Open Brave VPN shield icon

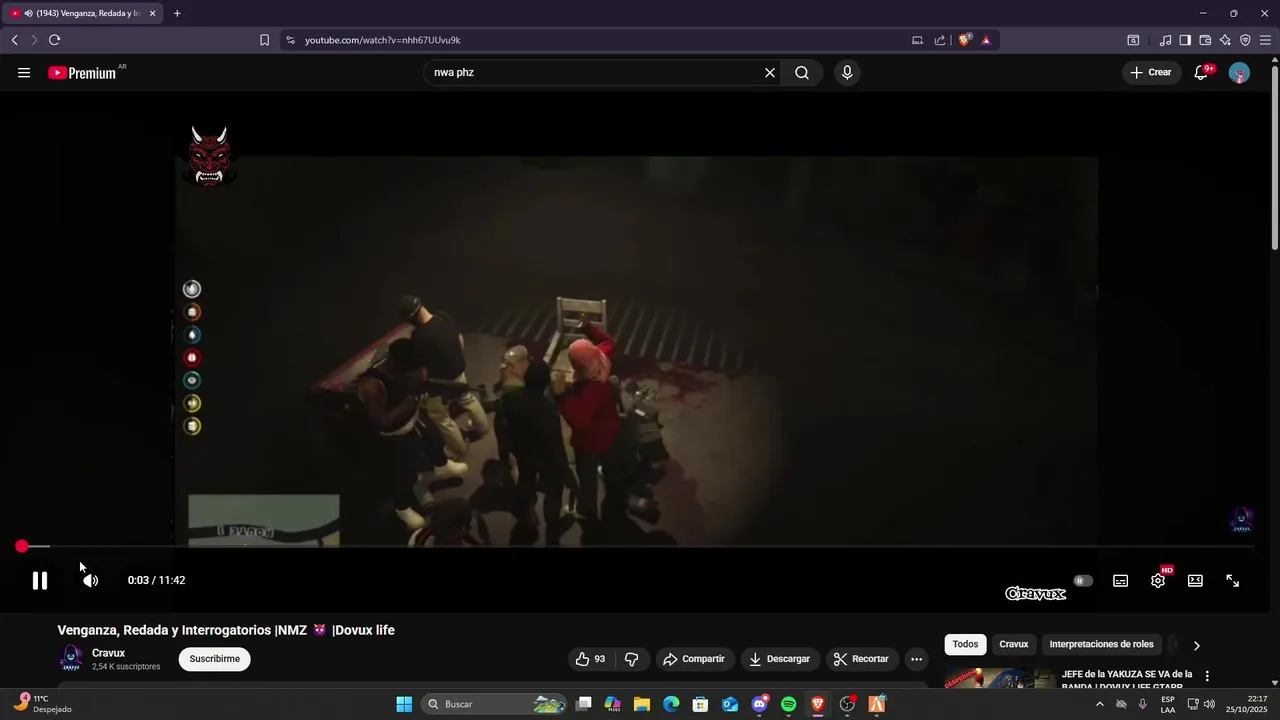pos(1245,40)
